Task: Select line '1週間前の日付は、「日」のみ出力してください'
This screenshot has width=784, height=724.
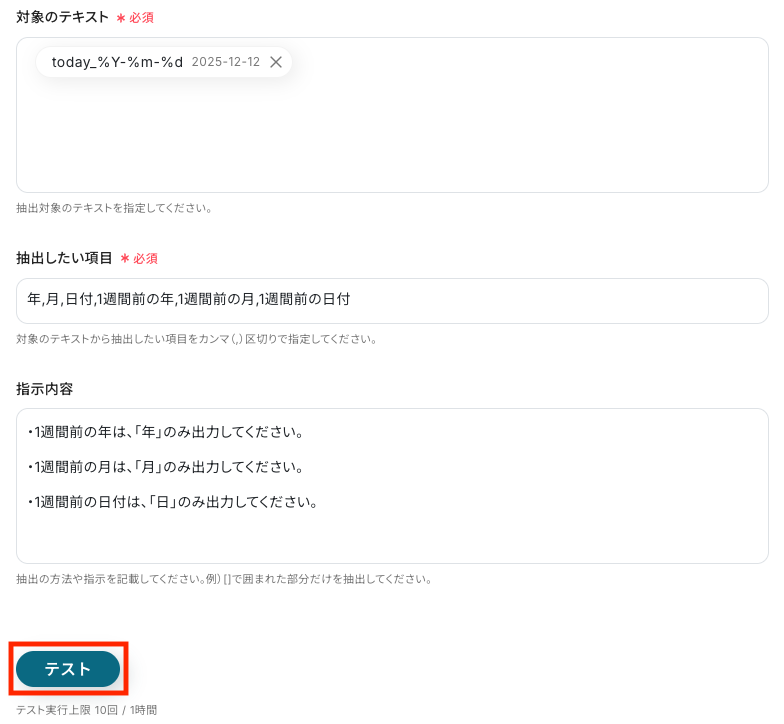Action: click(172, 502)
